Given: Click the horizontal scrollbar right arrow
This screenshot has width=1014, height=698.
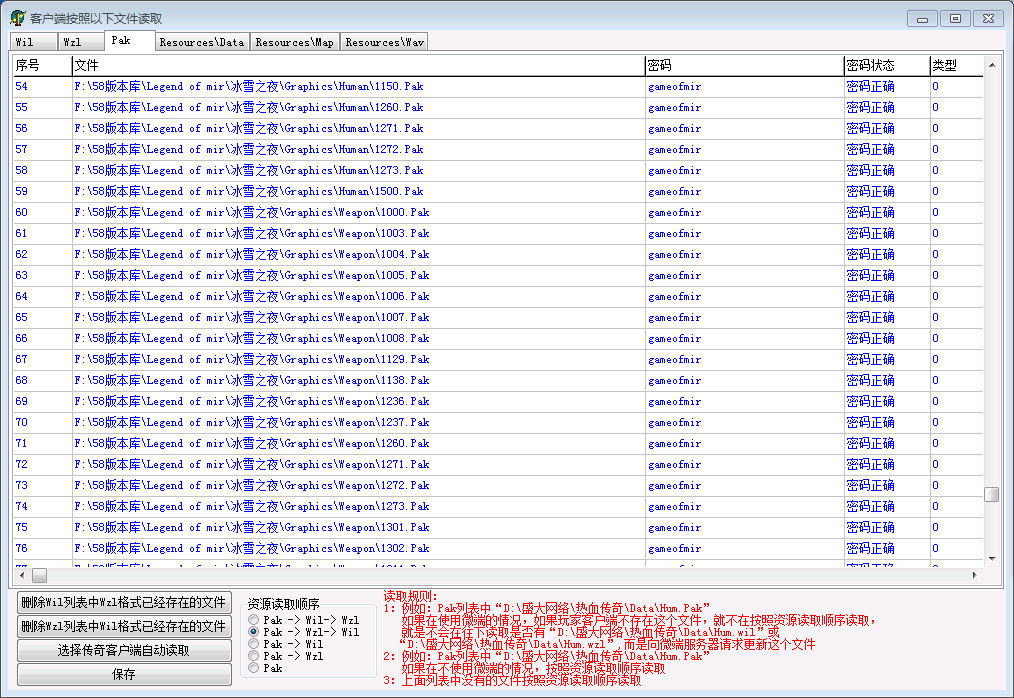Looking at the screenshot, I should point(975,576).
